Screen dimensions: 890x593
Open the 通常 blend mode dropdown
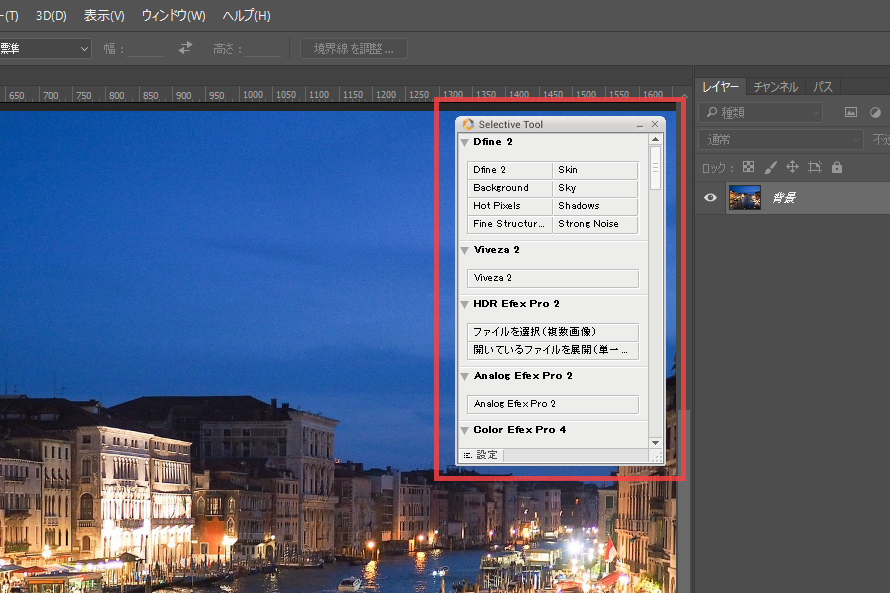click(x=782, y=140)
